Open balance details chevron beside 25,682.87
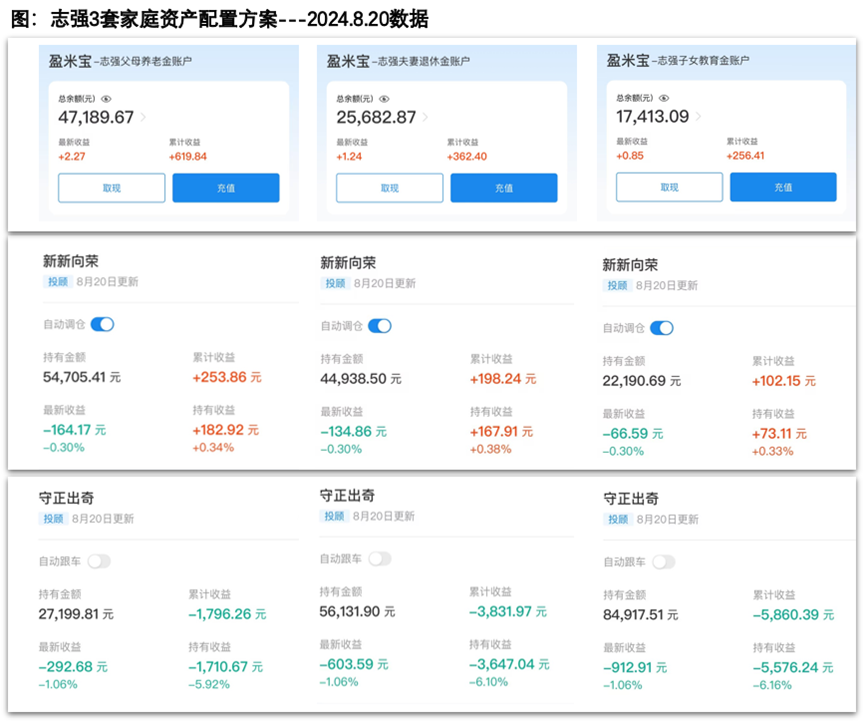 click(x=425, y=117)
